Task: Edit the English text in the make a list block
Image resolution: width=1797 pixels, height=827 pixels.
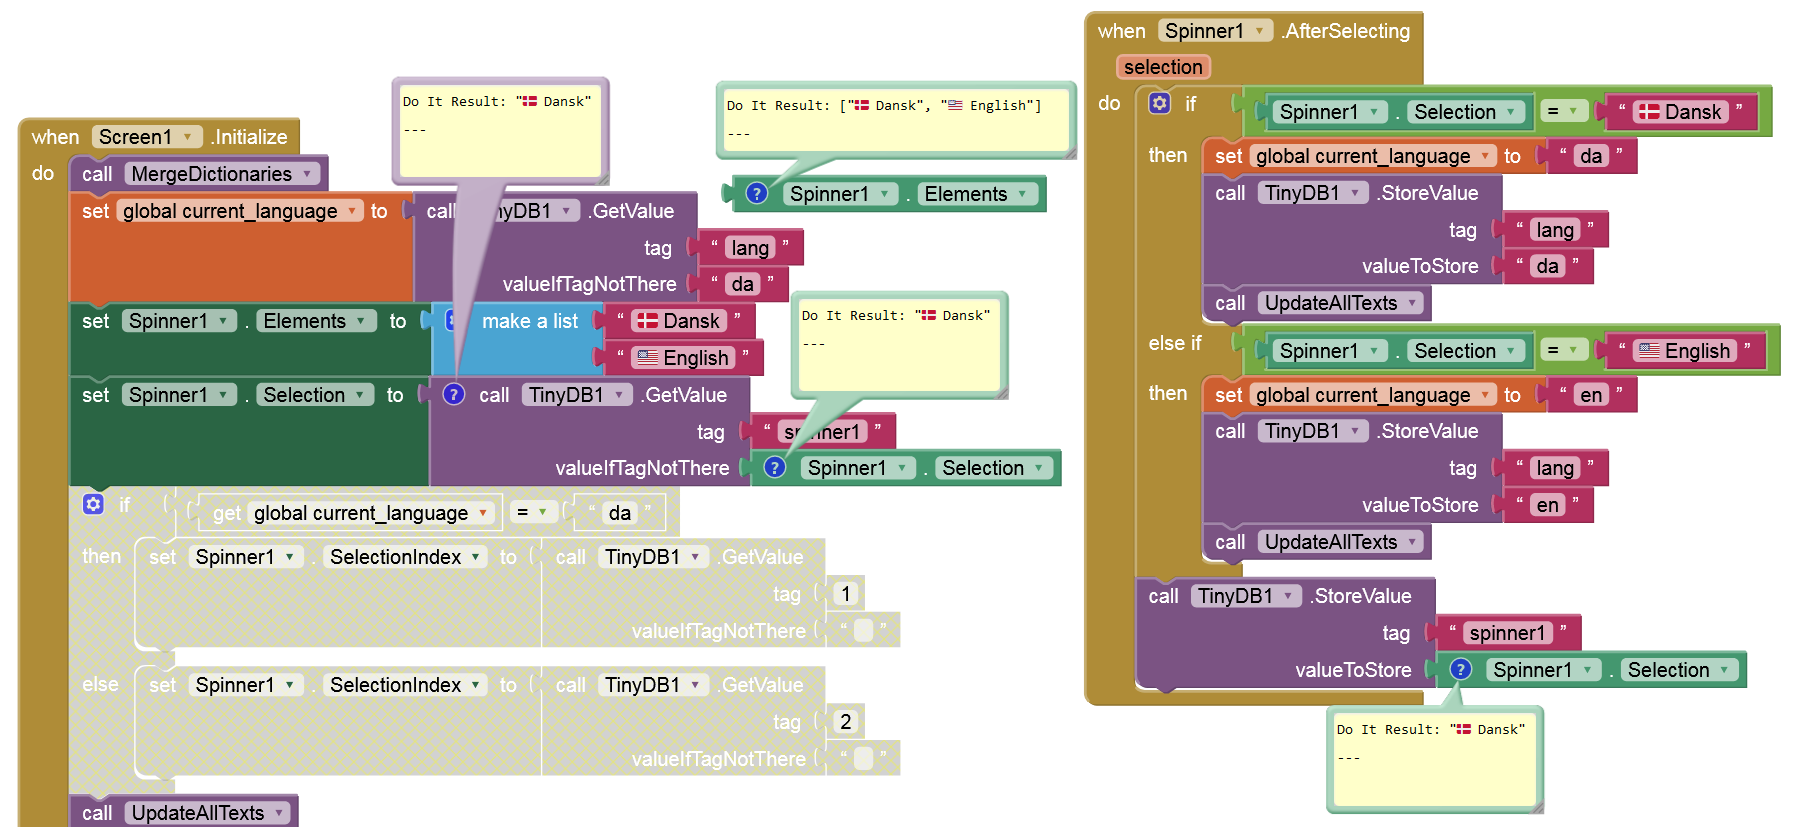Action: [x=695, y=358]
